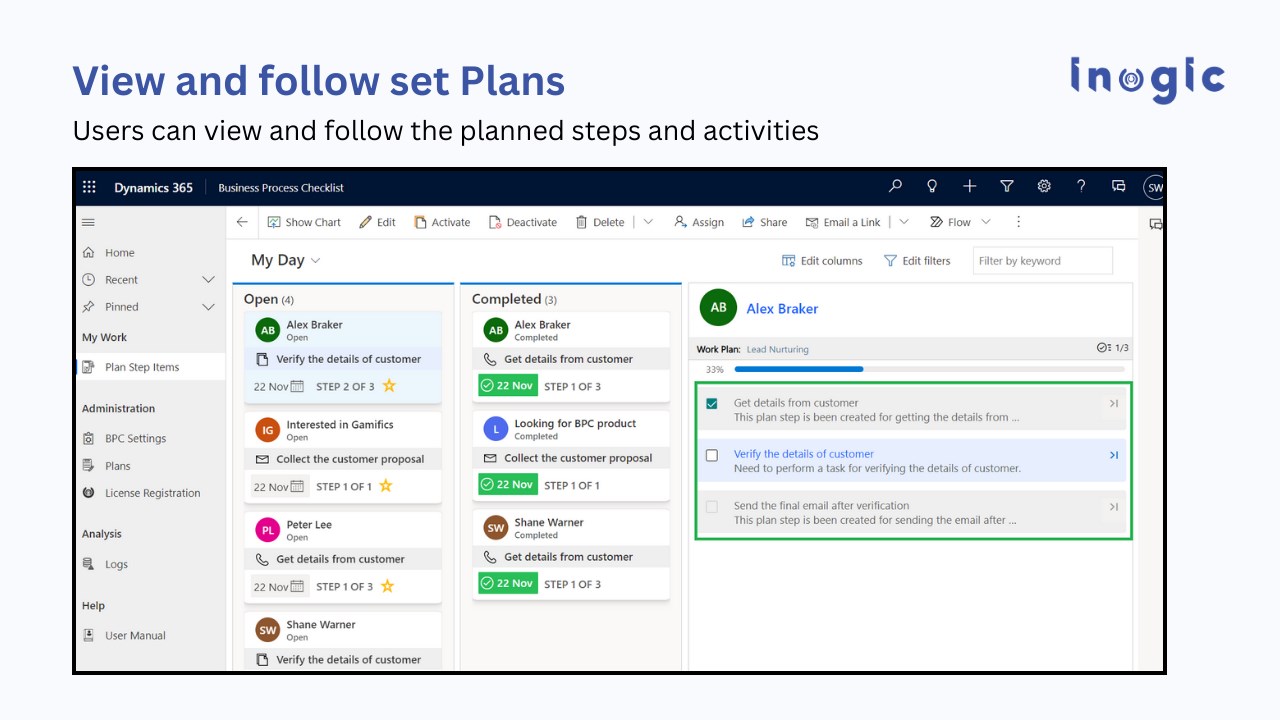Image resolution: width=1280 pixels, height=720 pixels.
Task: Open the lightbulb assistant icon
Action: pyautogui.click(x=932, y=186)
